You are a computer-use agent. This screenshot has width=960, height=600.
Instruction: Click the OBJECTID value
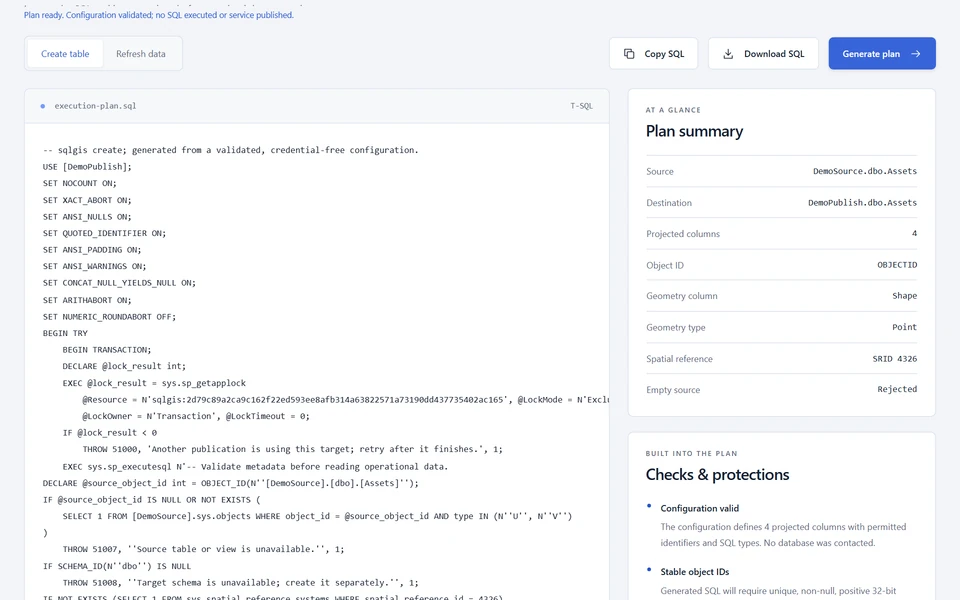pyautogui.click(x=897, y=265)
